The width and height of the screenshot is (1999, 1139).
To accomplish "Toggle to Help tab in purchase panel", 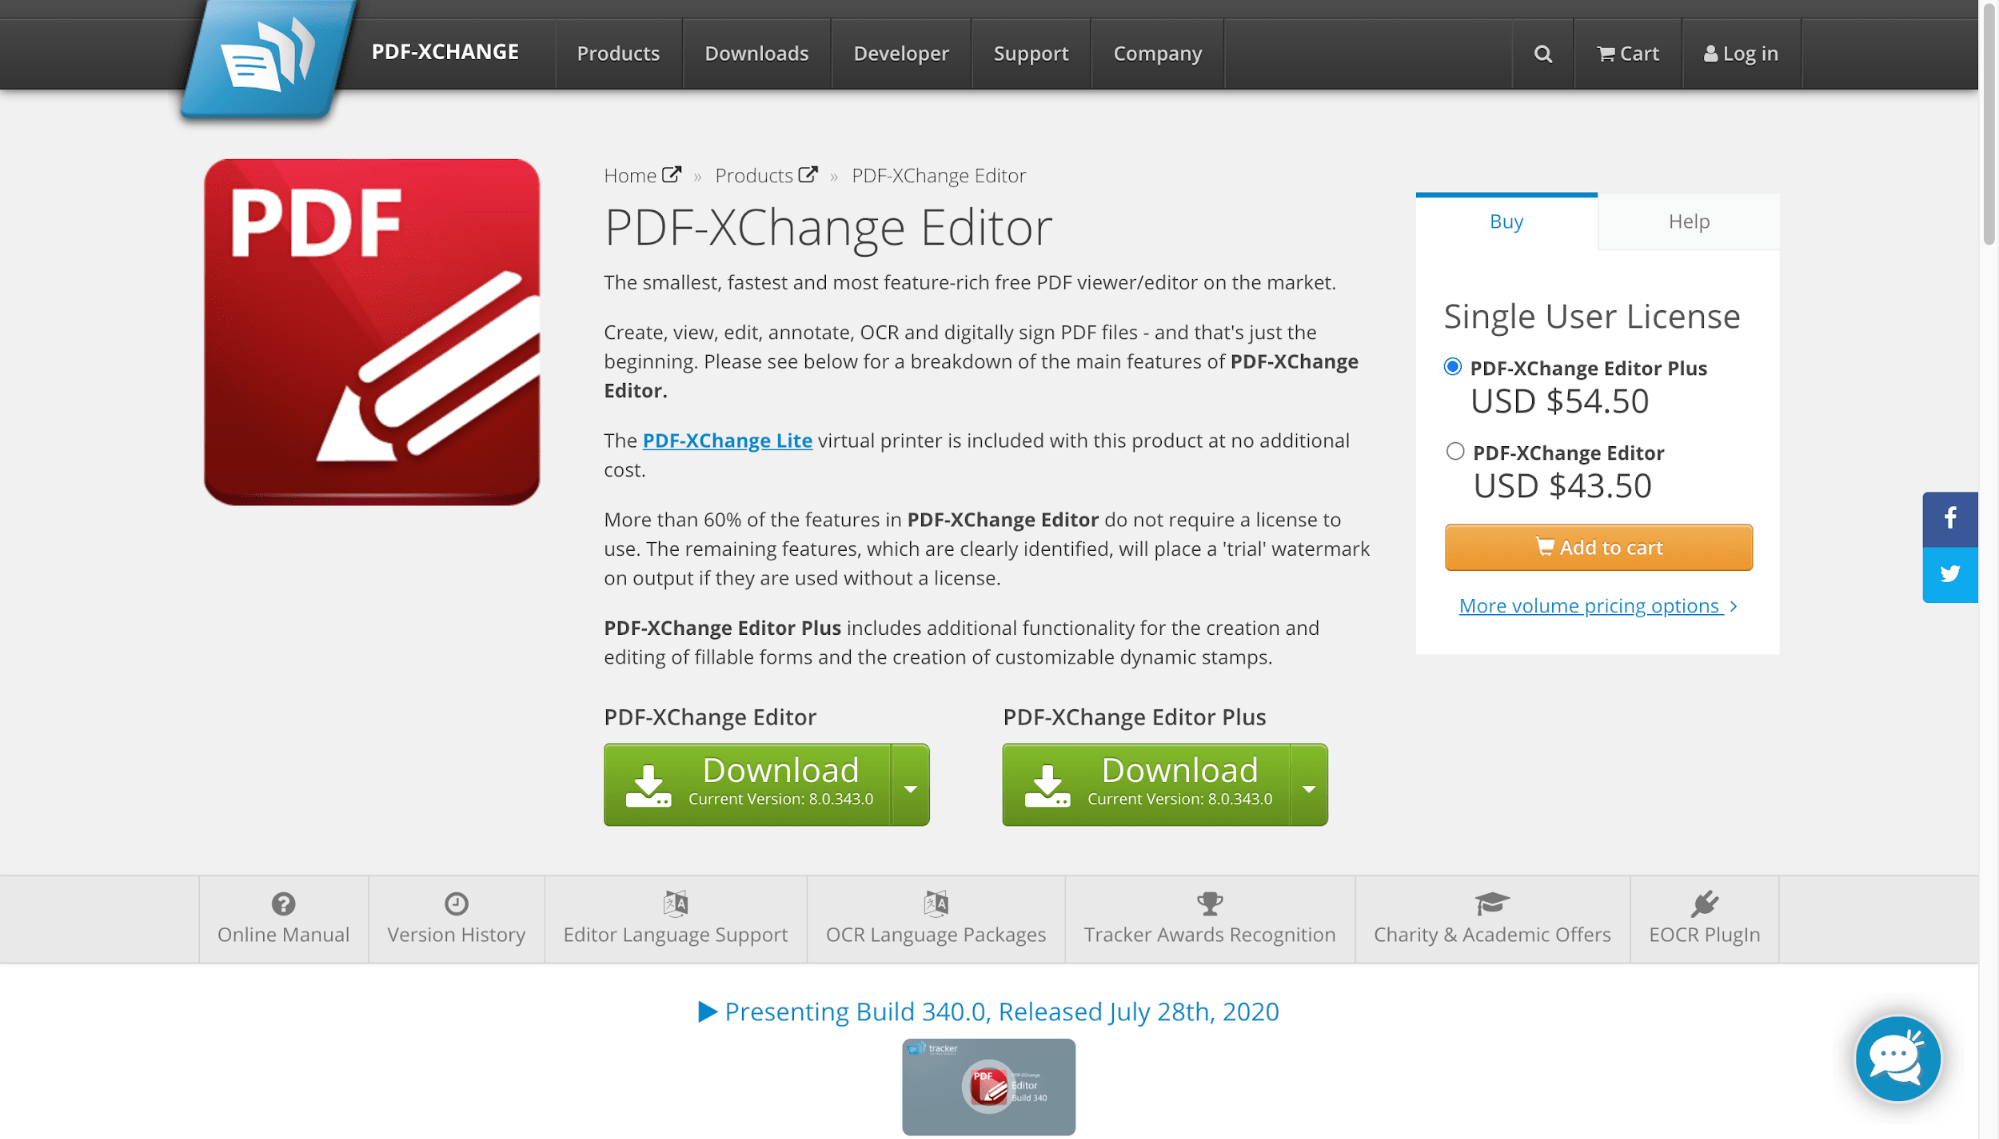I will tap(1690, 222).
